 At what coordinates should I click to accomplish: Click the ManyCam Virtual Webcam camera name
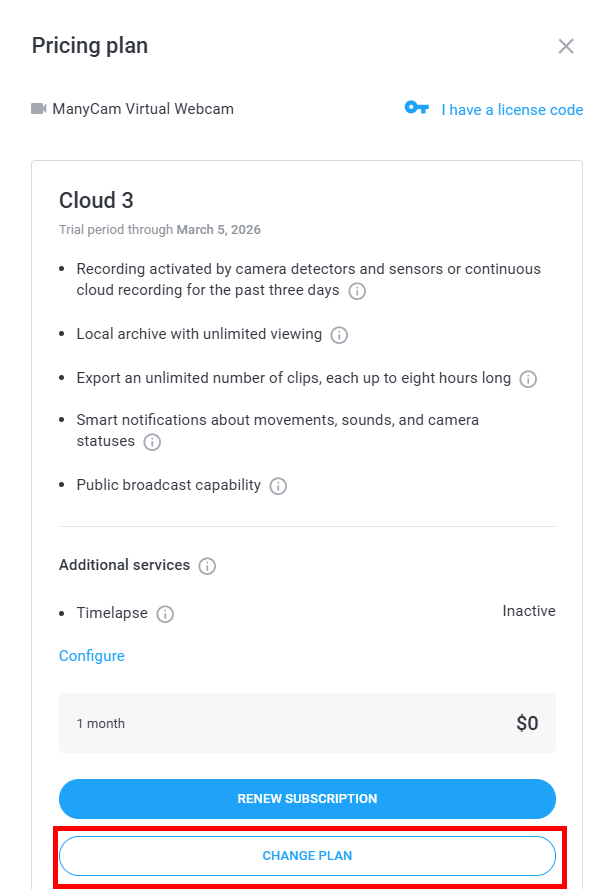point(143,109)
